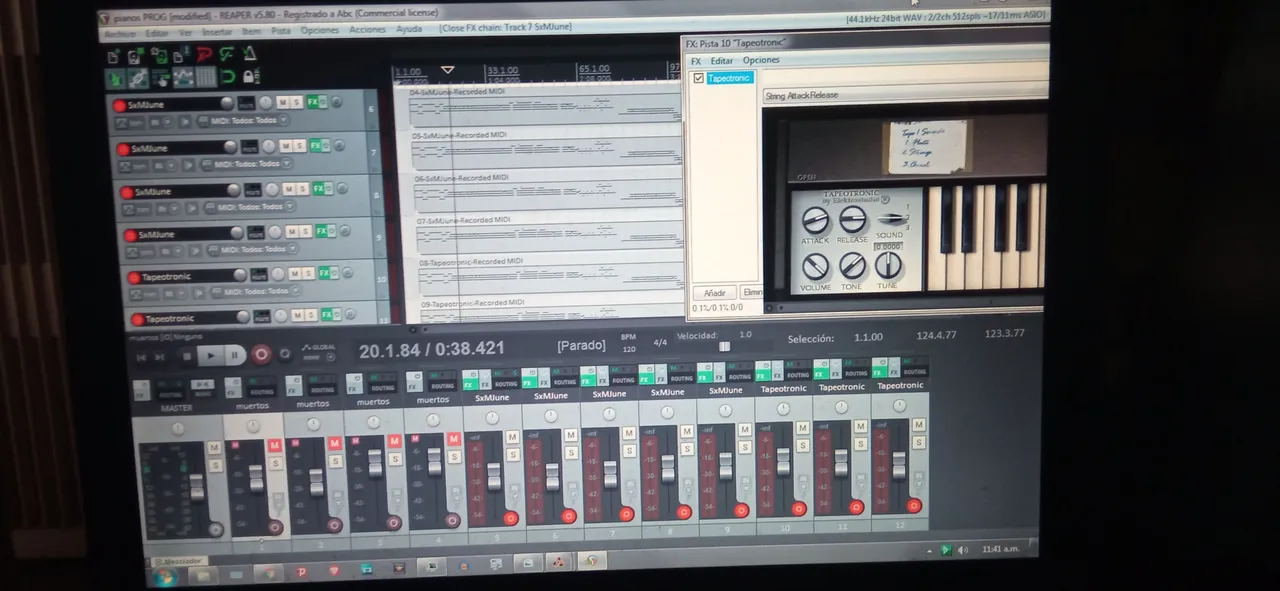Open the FX chain of track 10 Tapeotronic
The width and height of the screenshot is (1280, 591).
click(326, 273)
